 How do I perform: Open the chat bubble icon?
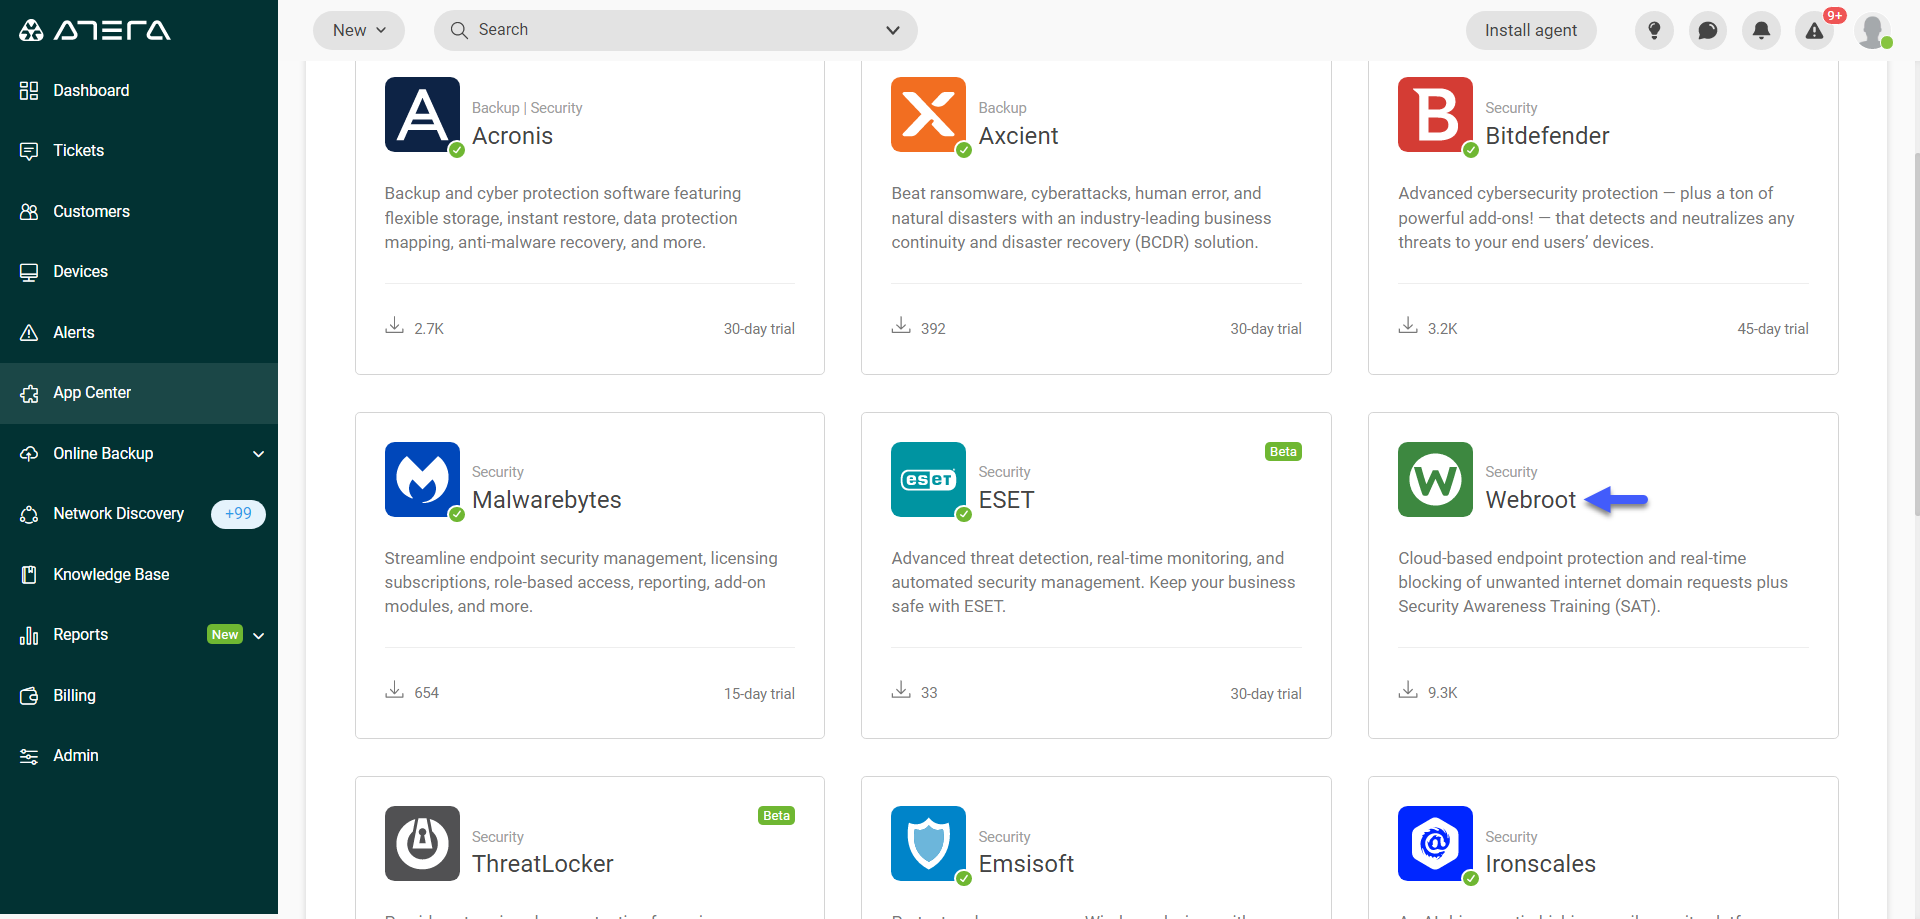(x=1708, y=30)
